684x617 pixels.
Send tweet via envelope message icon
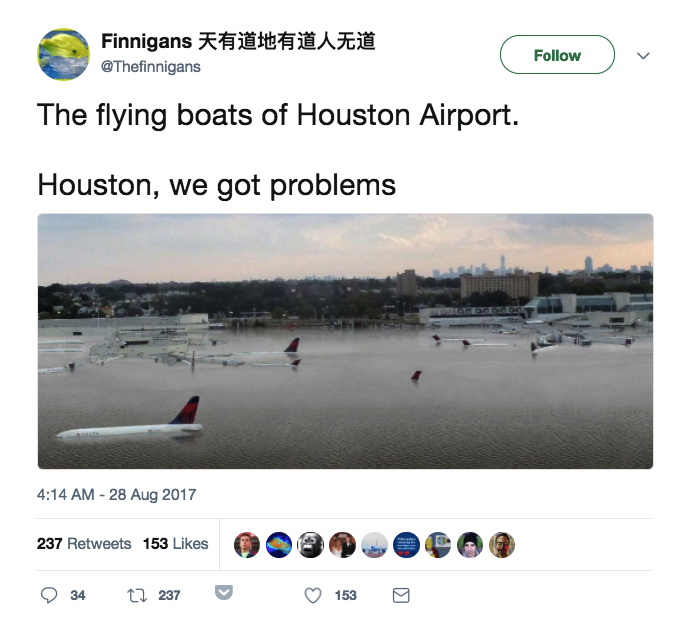point(401,595)
